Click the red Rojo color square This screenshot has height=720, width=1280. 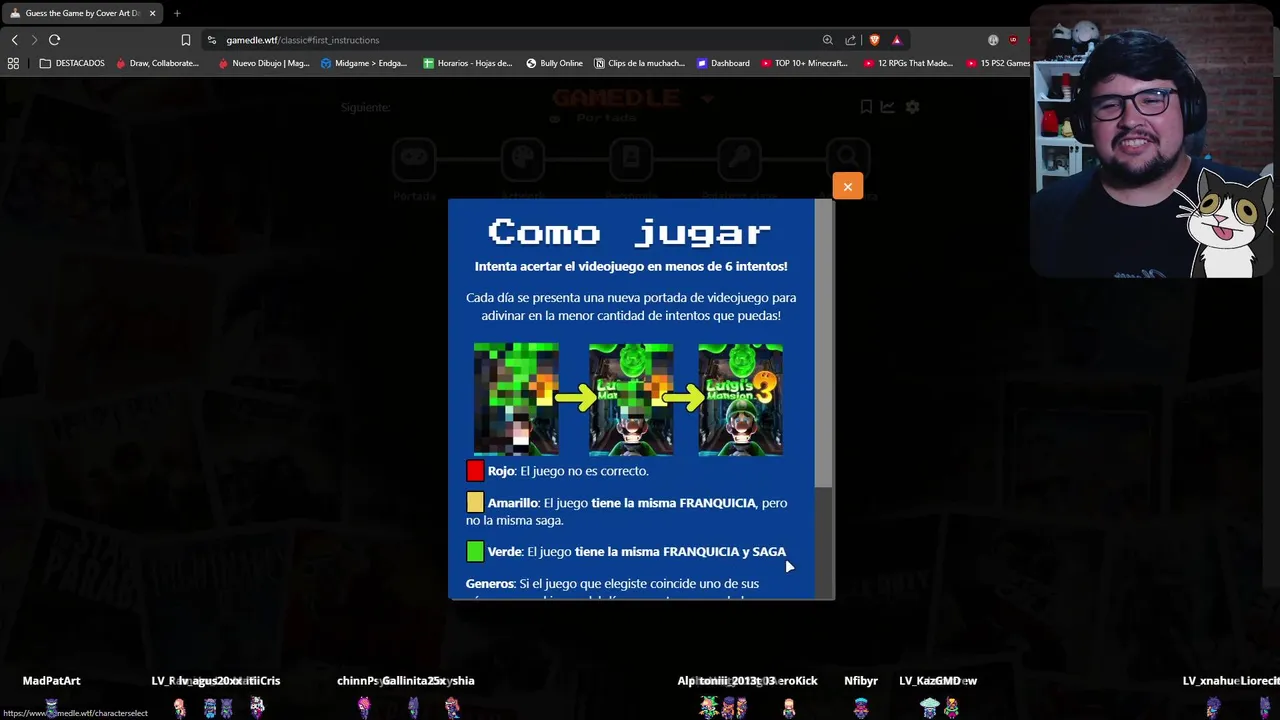point(475,470)
